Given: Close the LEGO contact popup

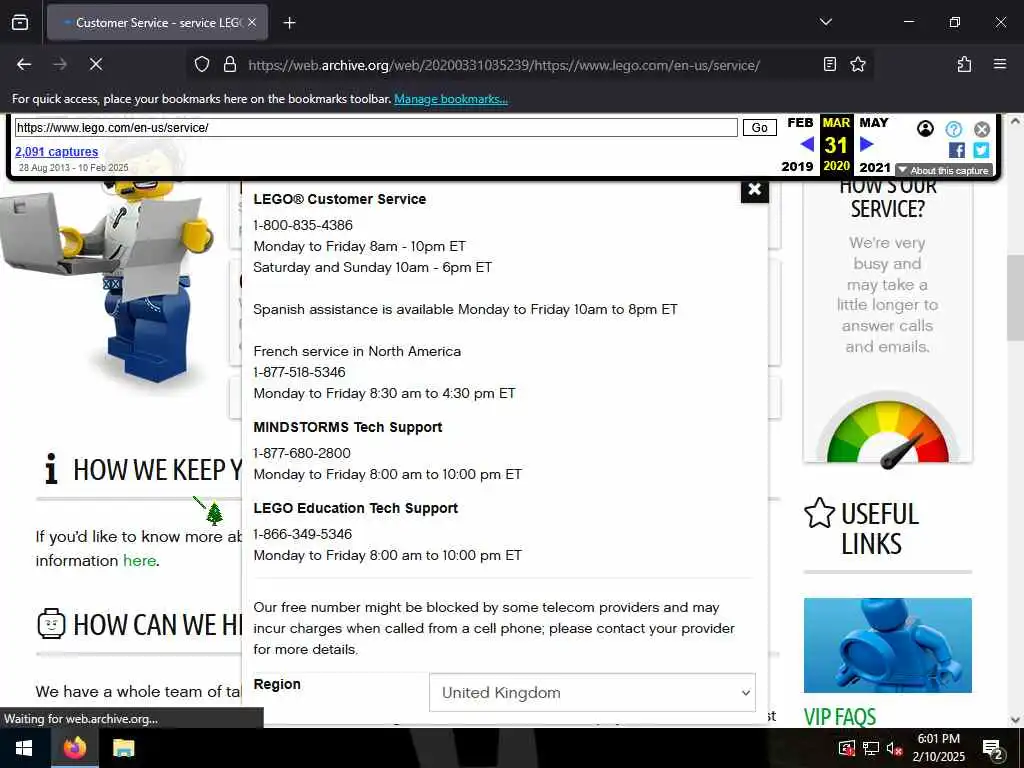Looking at the screenshot, I should tap(754, 189).
